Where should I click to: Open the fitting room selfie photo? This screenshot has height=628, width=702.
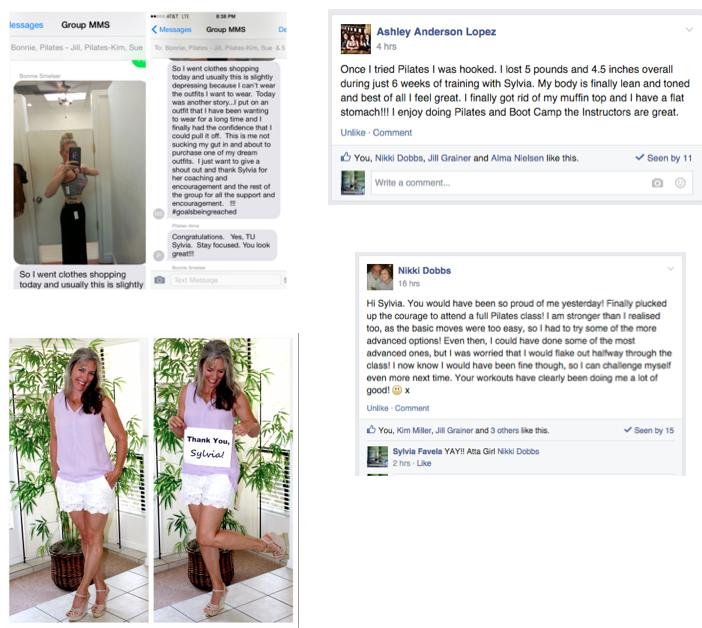(x=80, y=172)
